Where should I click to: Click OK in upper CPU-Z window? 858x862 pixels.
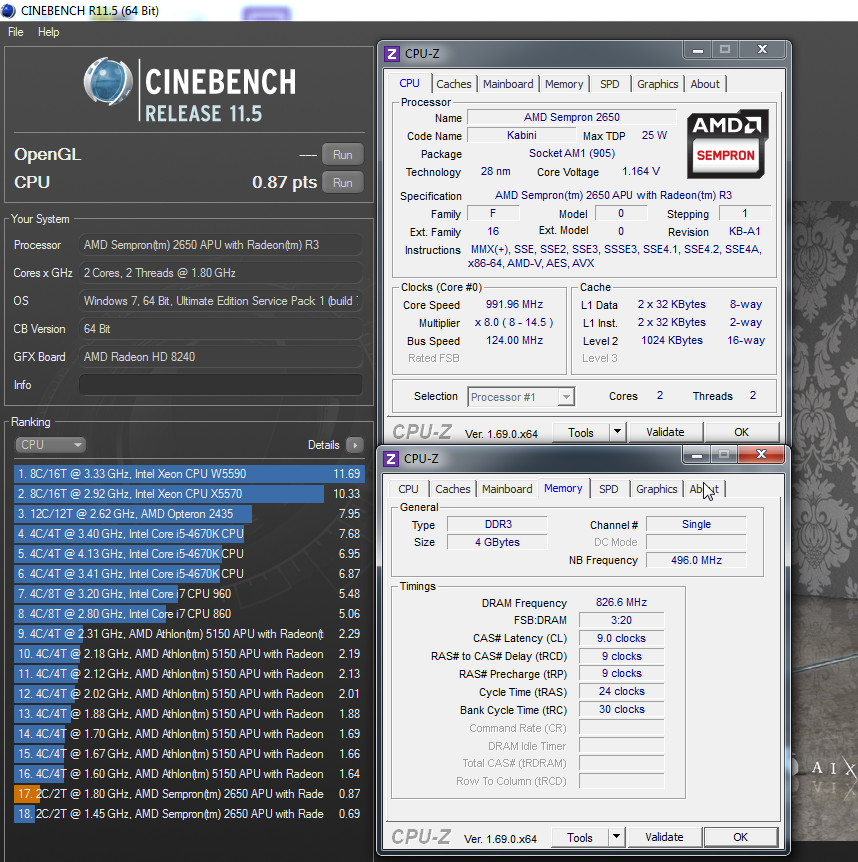(x=741, y=432)
